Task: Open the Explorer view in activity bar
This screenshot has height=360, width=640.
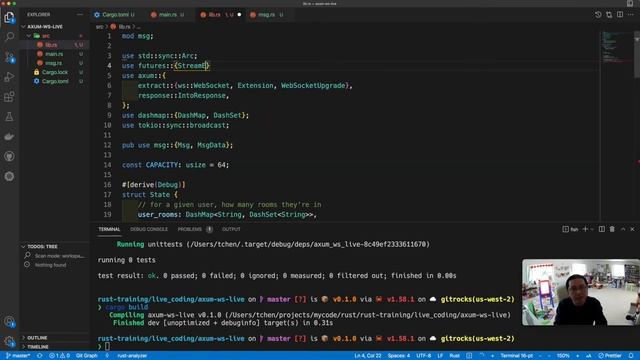Action: (x=9, y=18)
